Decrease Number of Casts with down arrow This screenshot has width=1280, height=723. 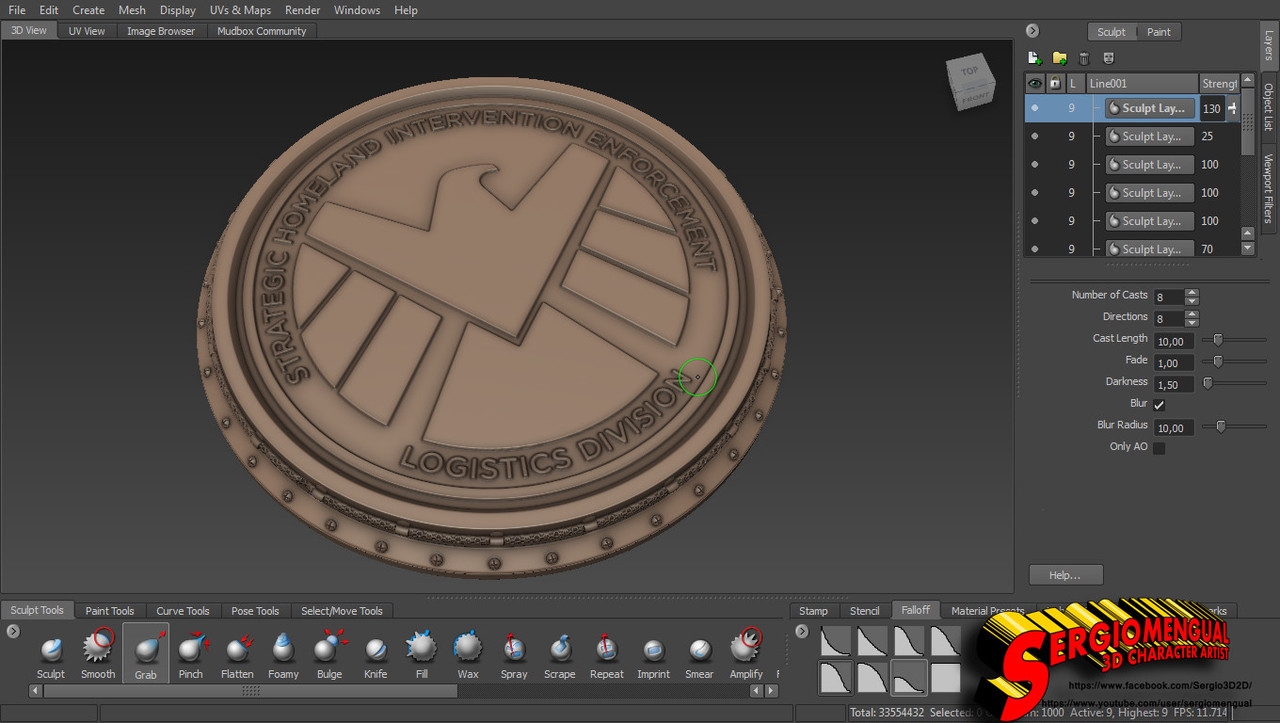[1191, 301]
